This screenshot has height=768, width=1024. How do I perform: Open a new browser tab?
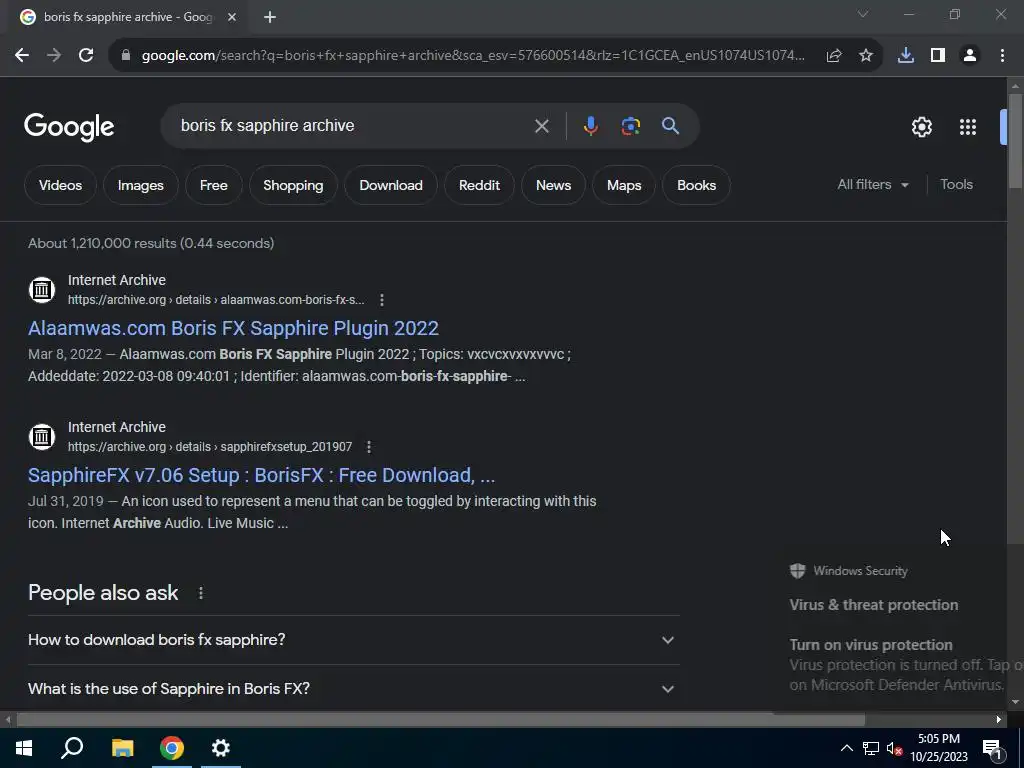tap(270, 17)
